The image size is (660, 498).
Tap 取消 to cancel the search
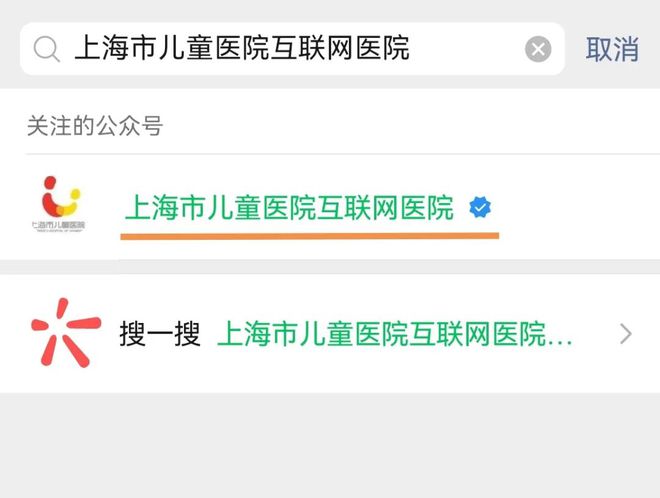[x=612, y=49]
